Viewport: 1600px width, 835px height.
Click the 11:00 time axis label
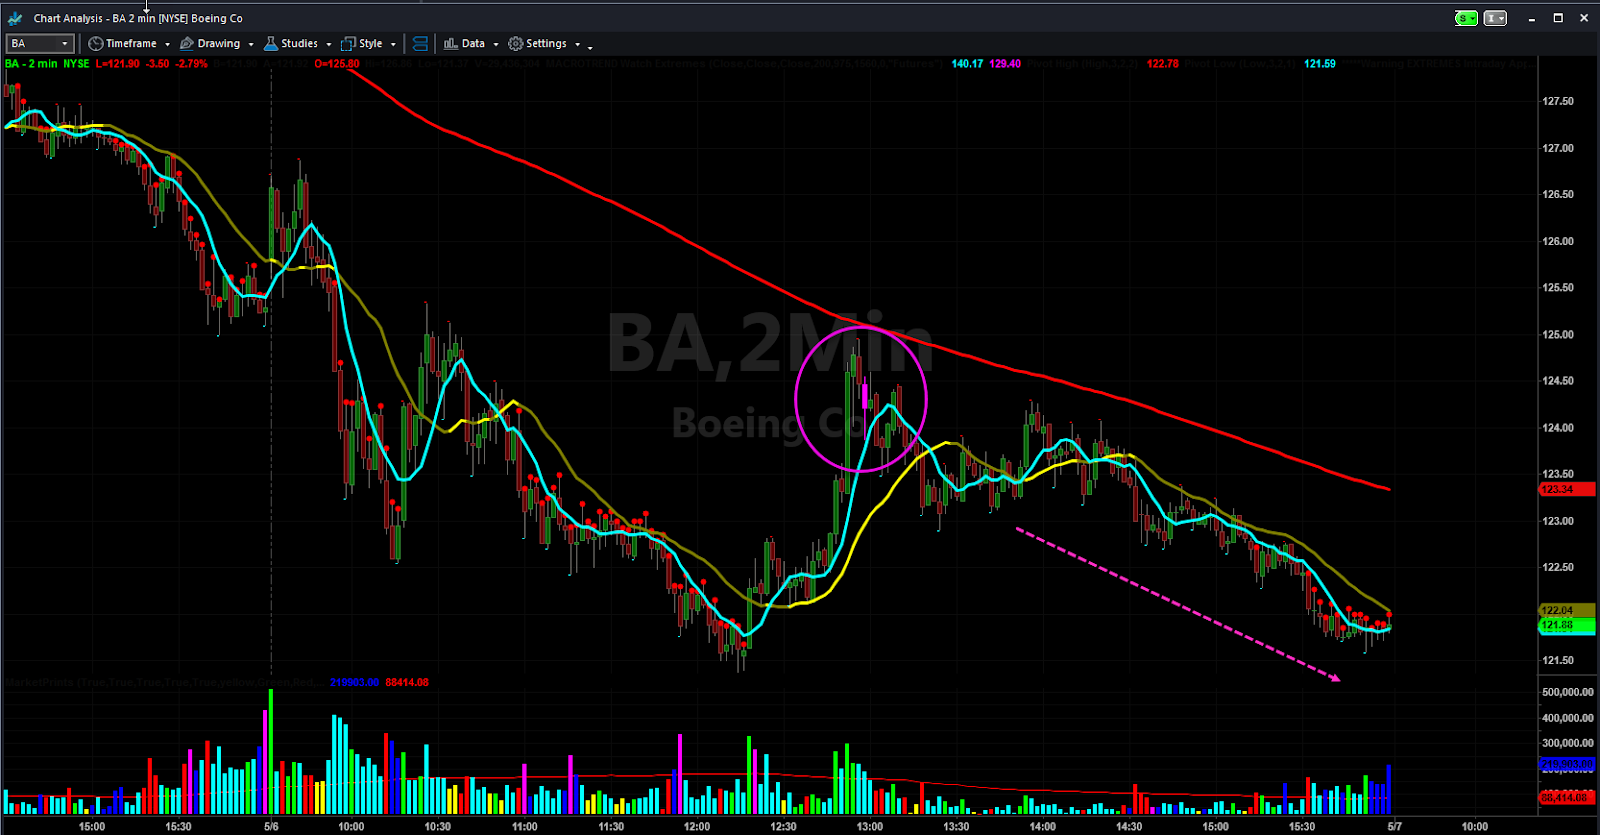pyautogui.click(x=524, y=827)
